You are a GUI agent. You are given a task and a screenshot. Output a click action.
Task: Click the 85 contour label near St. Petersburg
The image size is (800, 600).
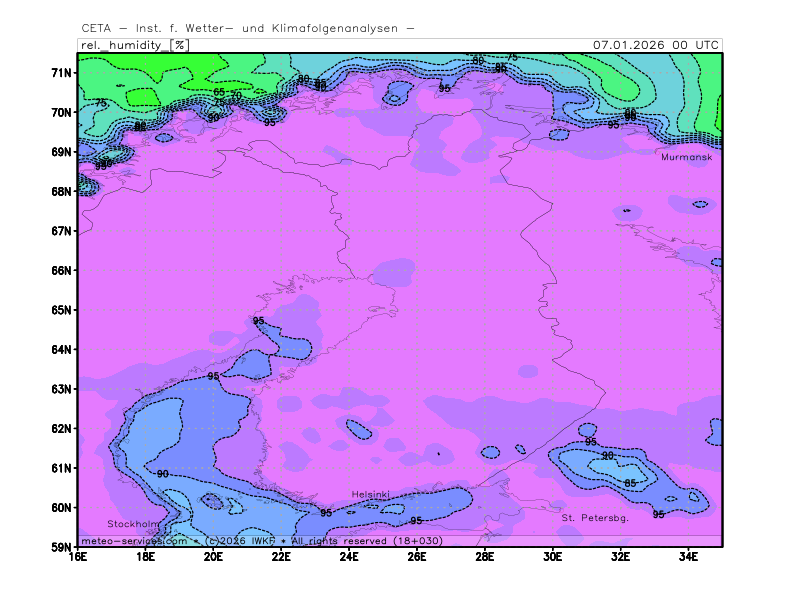click(x=630, y=483)
